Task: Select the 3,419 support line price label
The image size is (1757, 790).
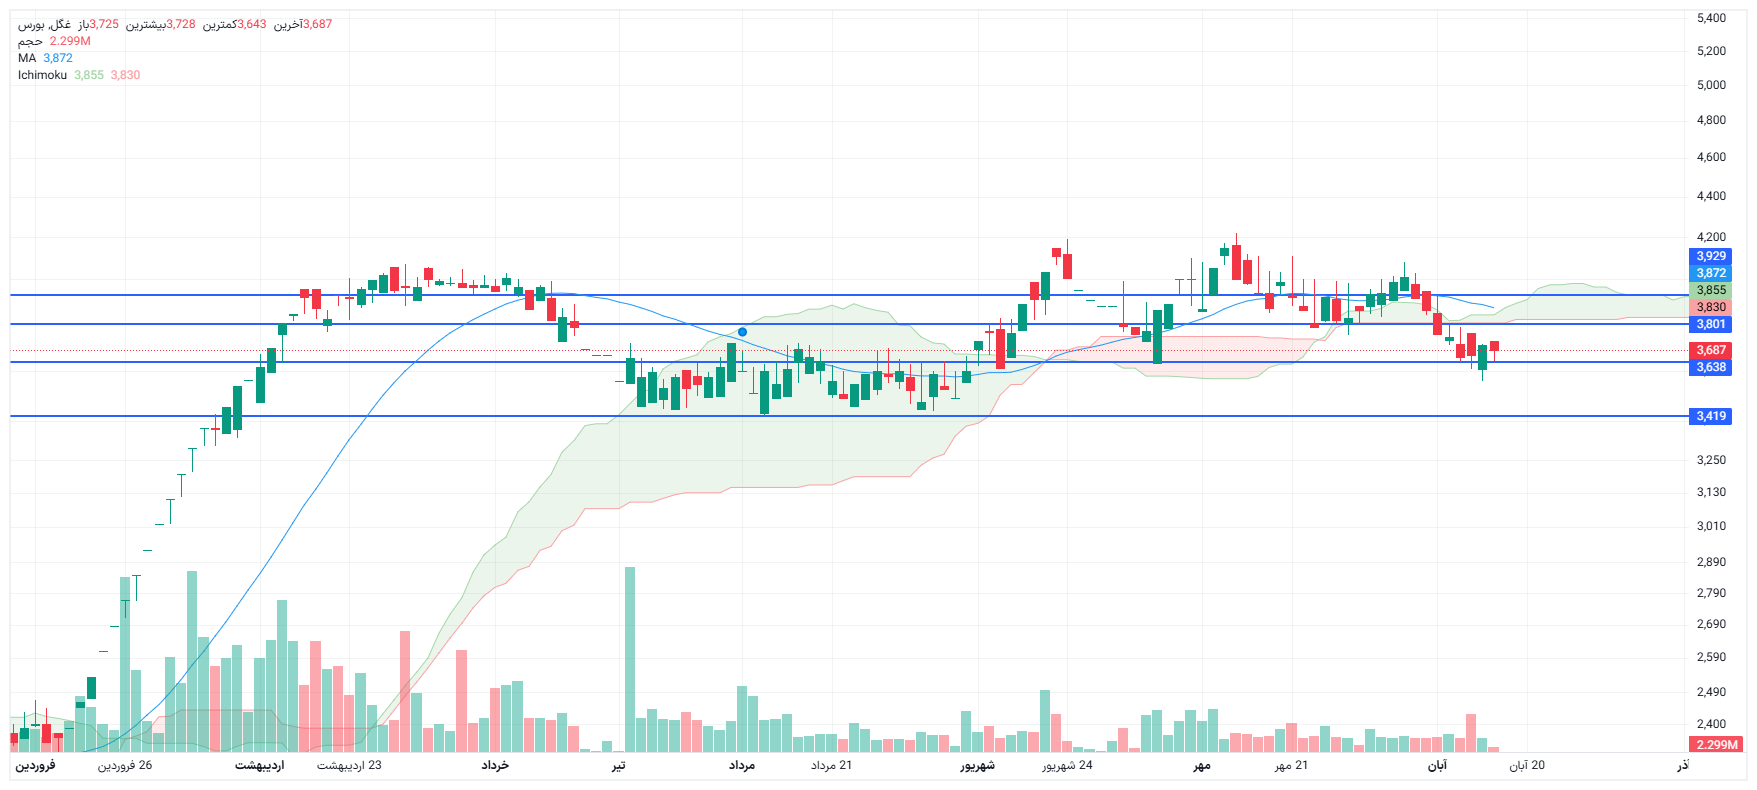Action: click(x=1711, y=416)
